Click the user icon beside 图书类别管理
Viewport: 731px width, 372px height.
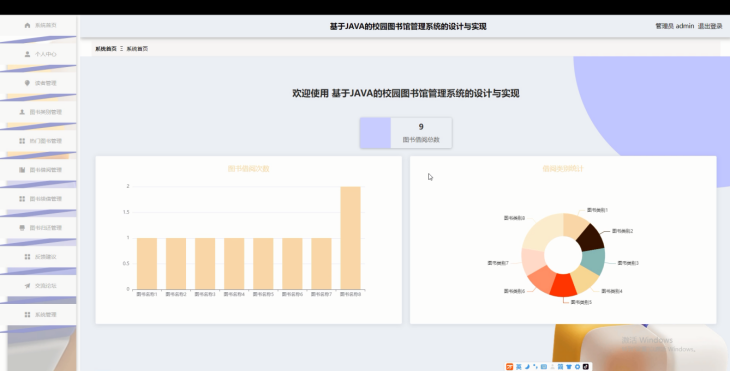click(21, 112)
